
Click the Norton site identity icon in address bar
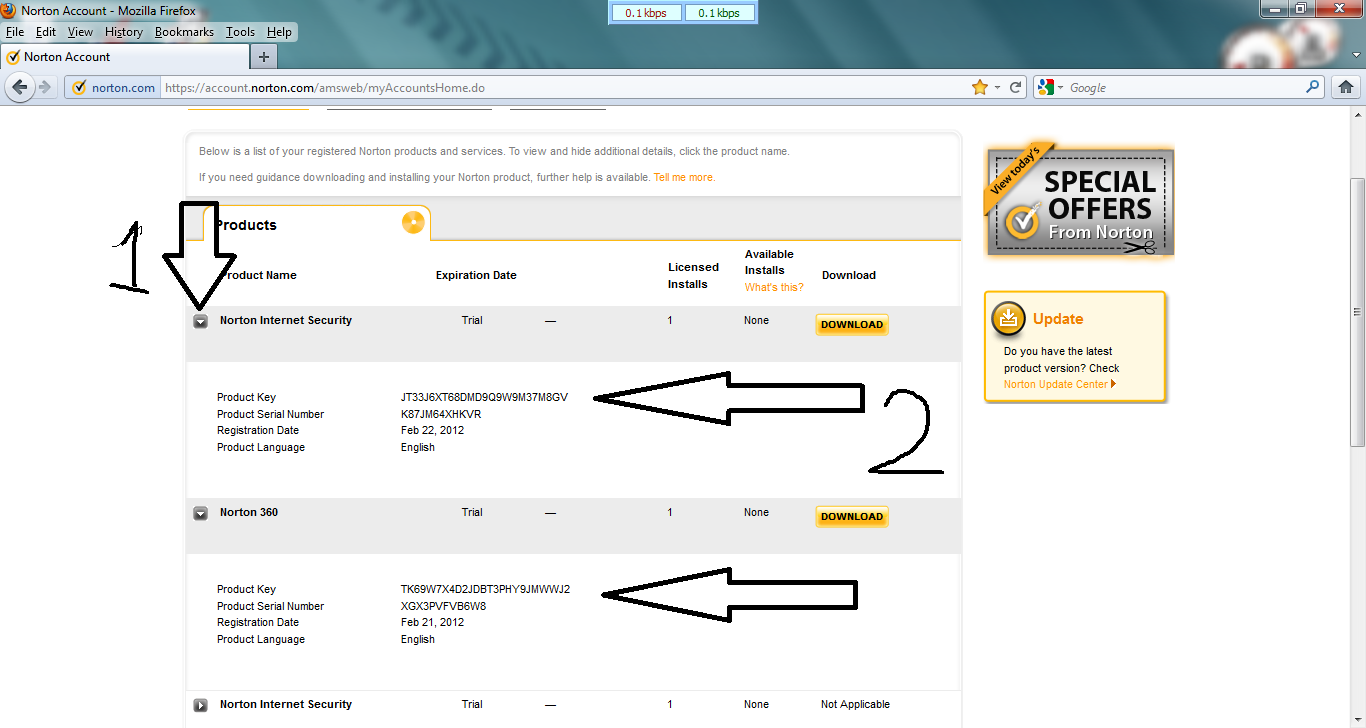pos(78,87)
